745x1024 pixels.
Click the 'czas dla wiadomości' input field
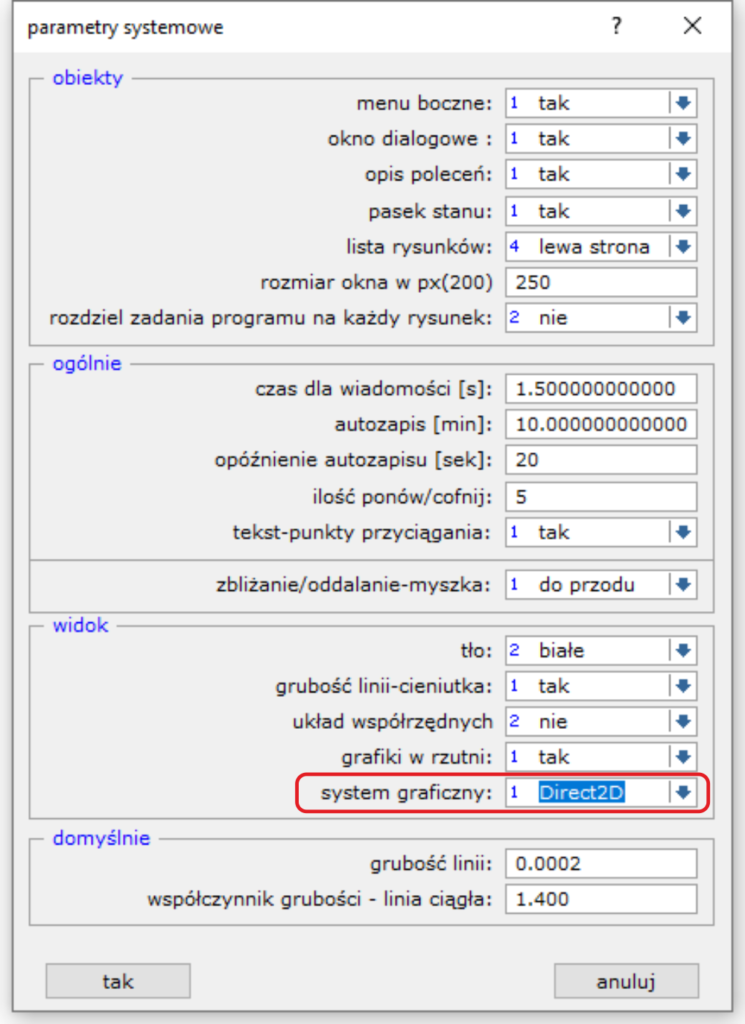click(601, 389)
